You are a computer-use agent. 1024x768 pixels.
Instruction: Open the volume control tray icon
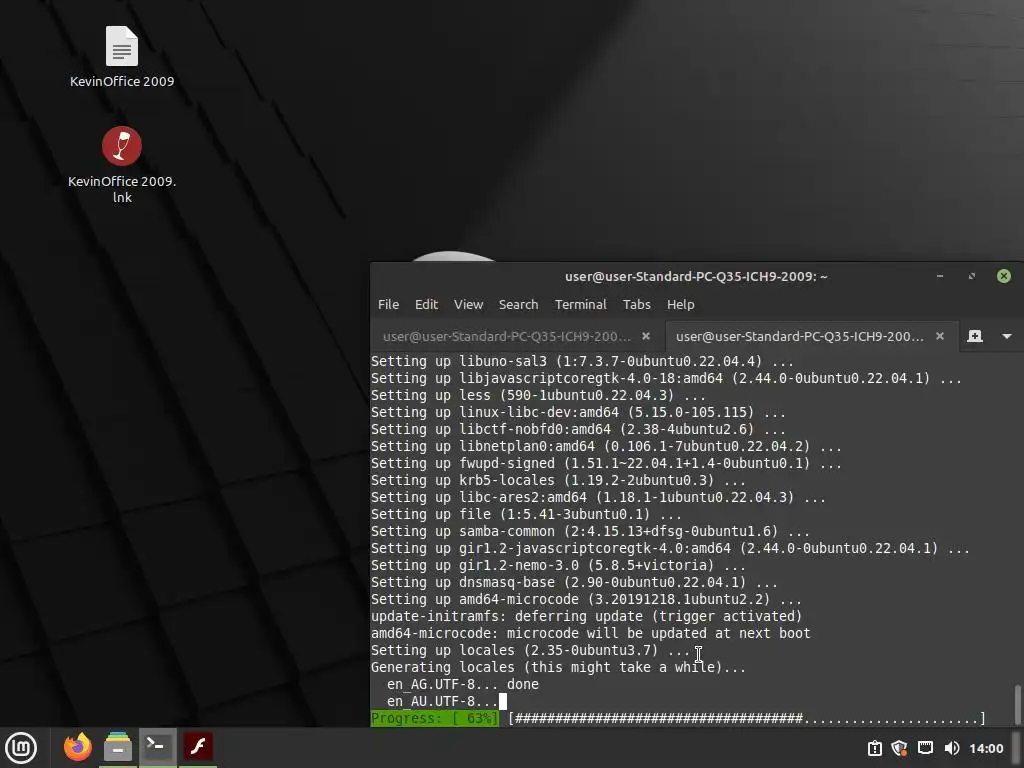[952, 748]
